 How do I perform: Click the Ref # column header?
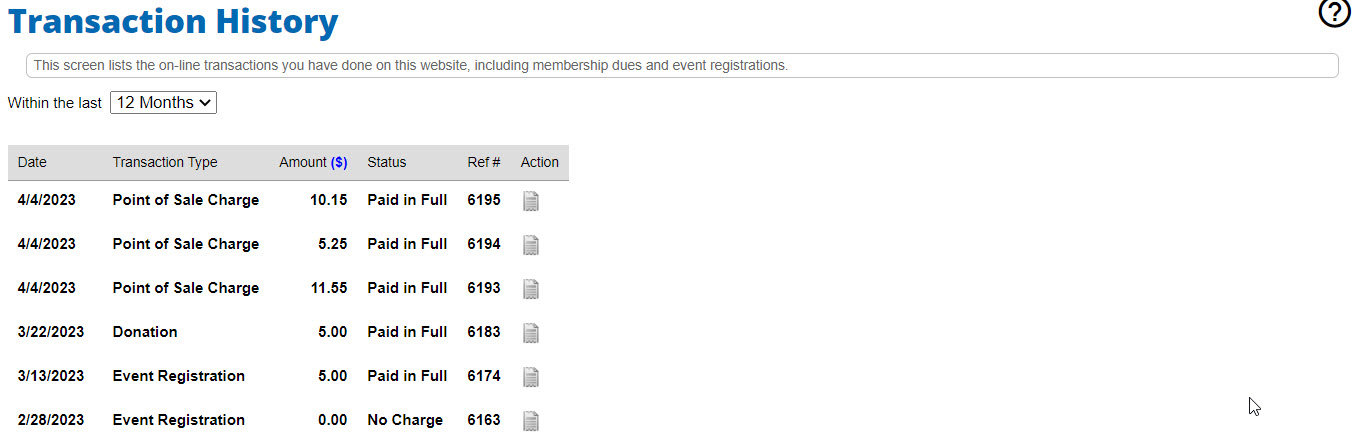(x=484, y=162)
